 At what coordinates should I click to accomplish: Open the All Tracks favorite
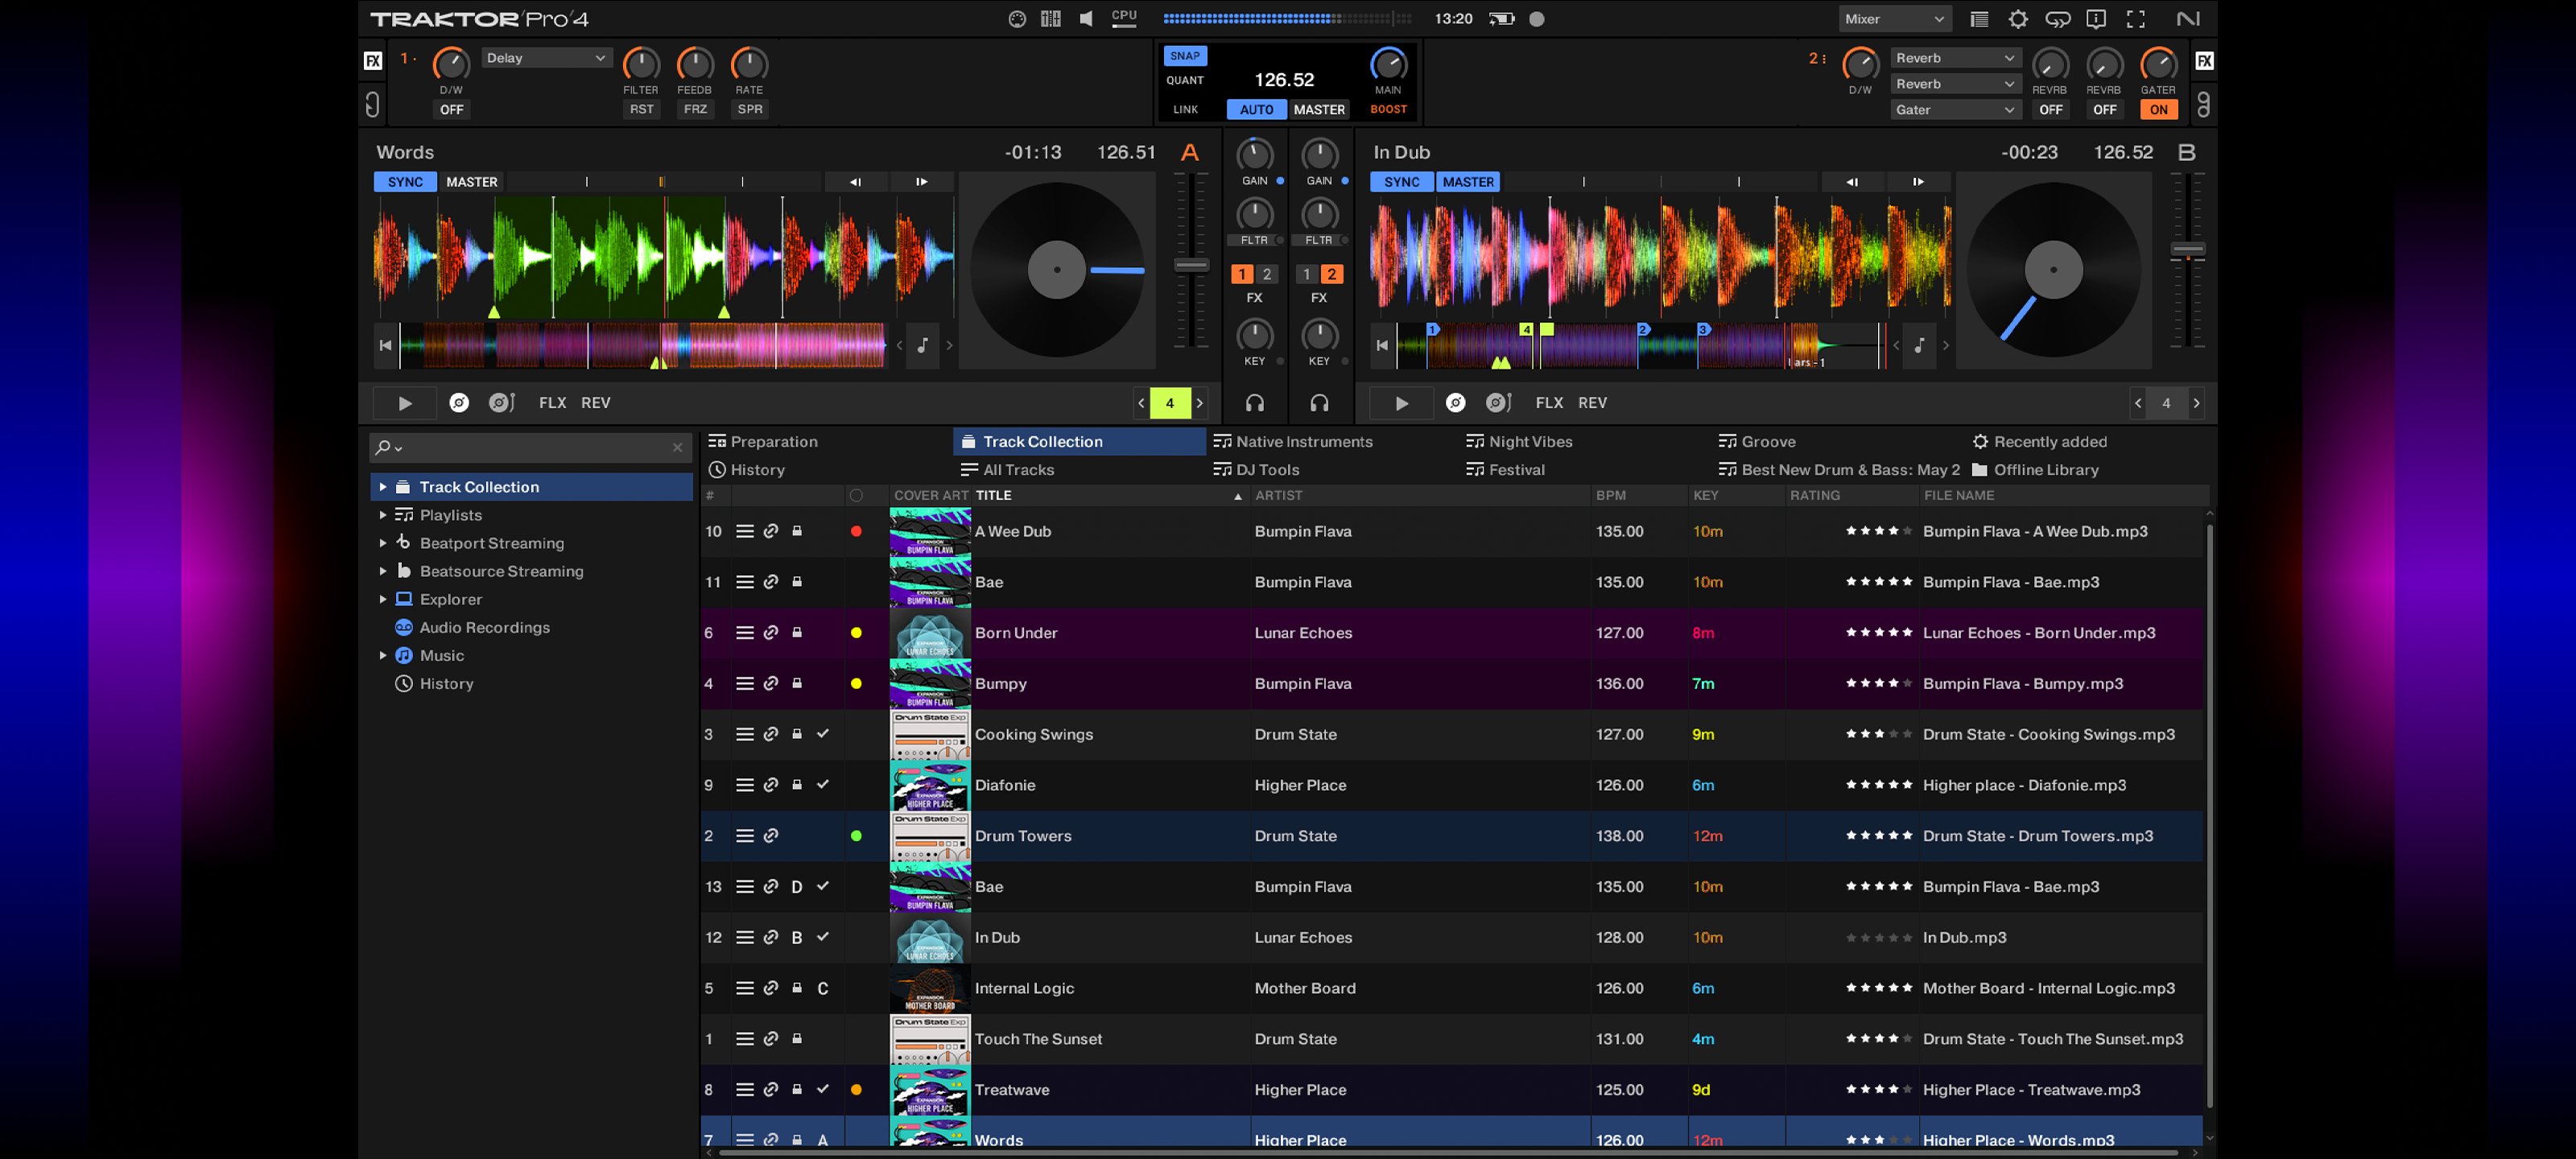[1007, 470]
